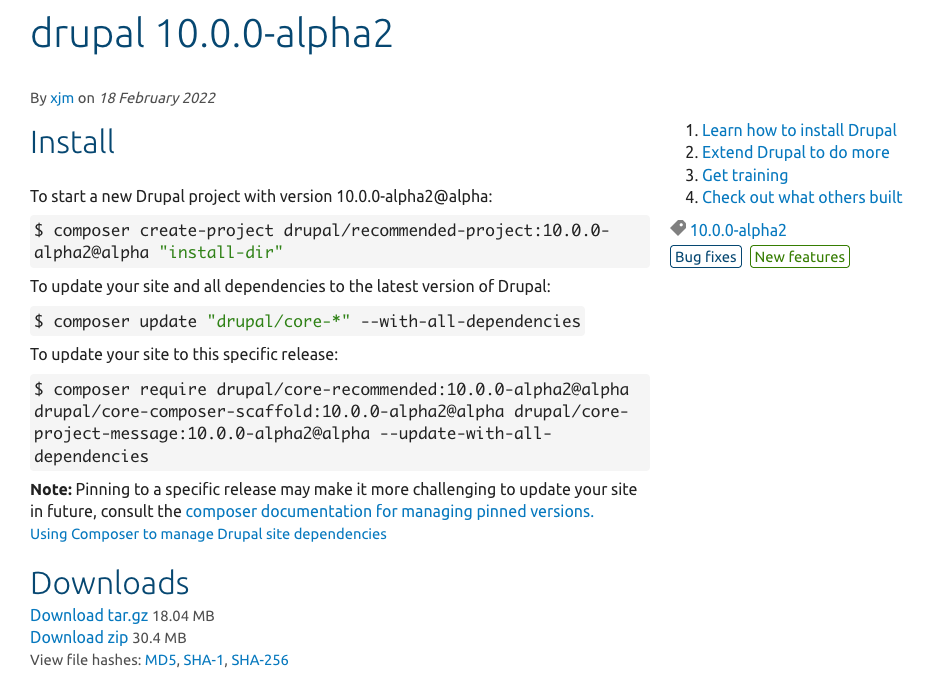The height and width of the screenshot is (679, 927).
Task: Open the Get training link
Action: tap(745, 175)
